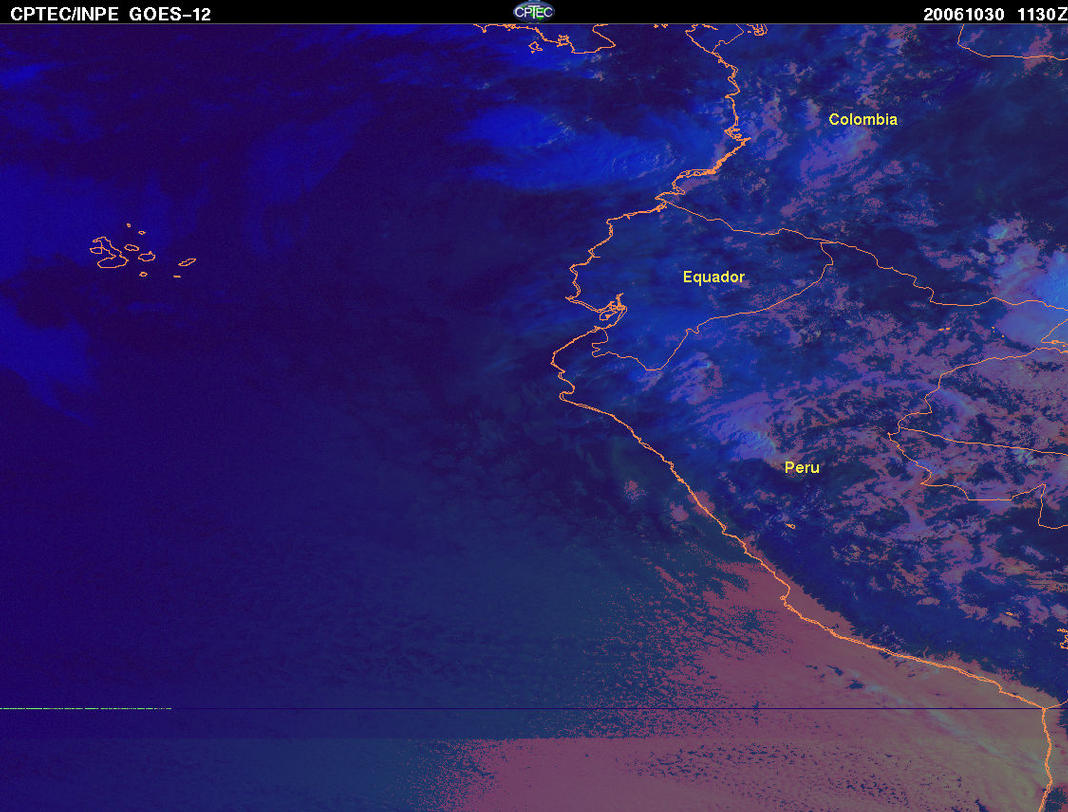1068x812 pixels.
Task: Click the CPTEC logo in the header
Action: pos(533,12)
